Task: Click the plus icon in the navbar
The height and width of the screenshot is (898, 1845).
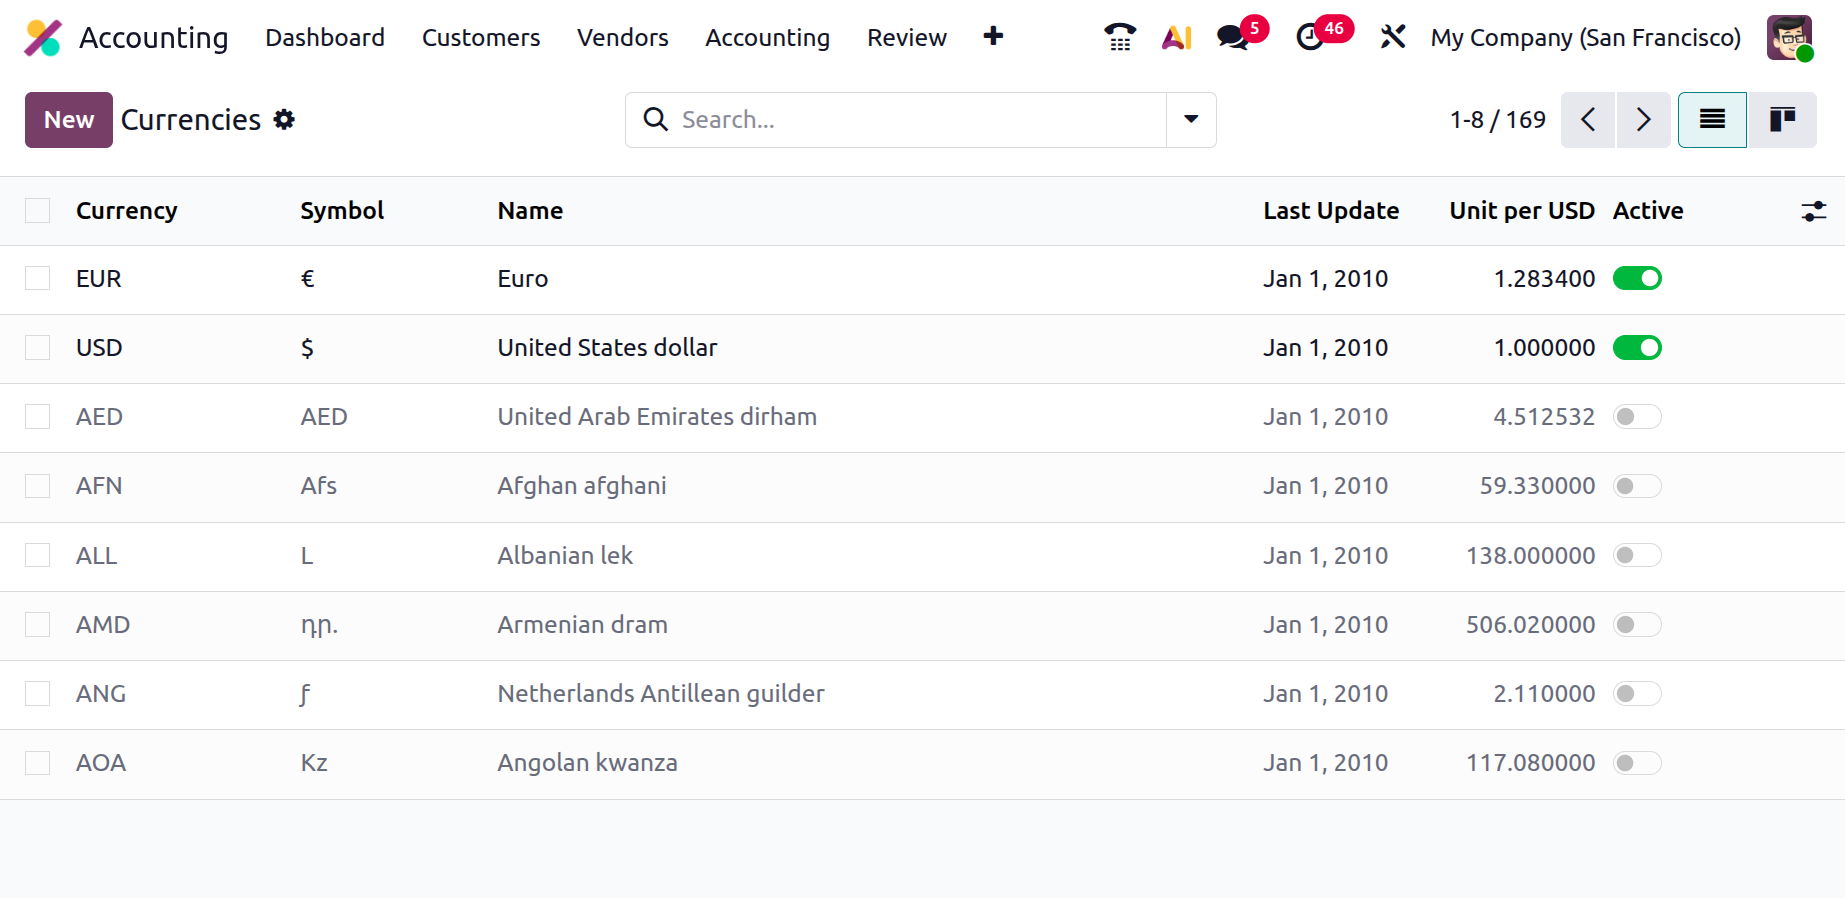Action: coord(993,37)
